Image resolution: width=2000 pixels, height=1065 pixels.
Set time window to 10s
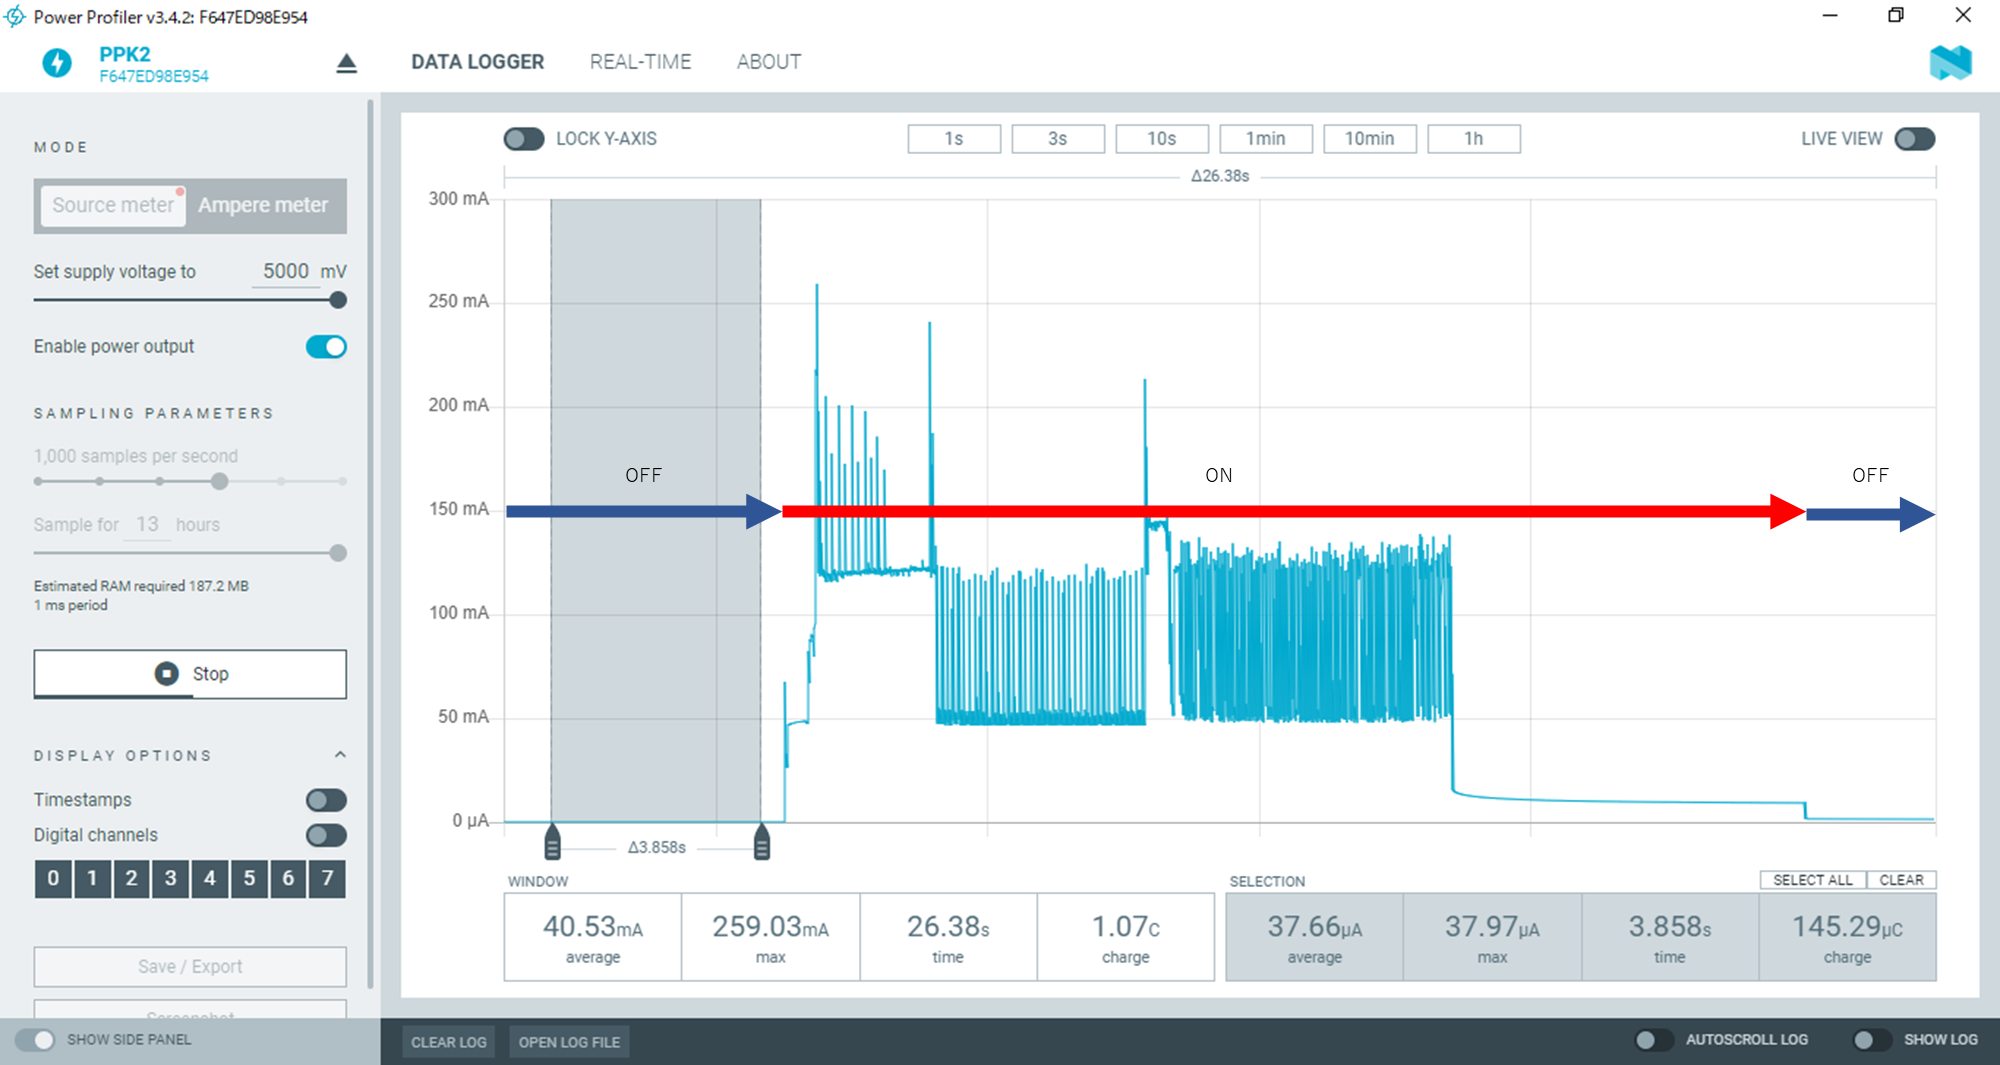pos(1161,139)
